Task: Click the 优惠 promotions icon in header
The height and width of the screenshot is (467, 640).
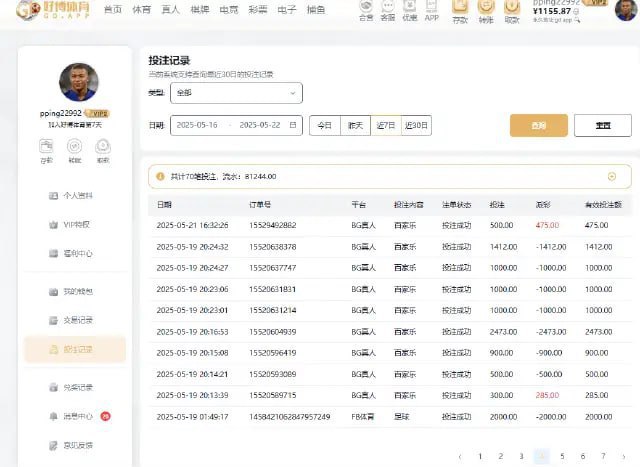Action: point(409,10)
